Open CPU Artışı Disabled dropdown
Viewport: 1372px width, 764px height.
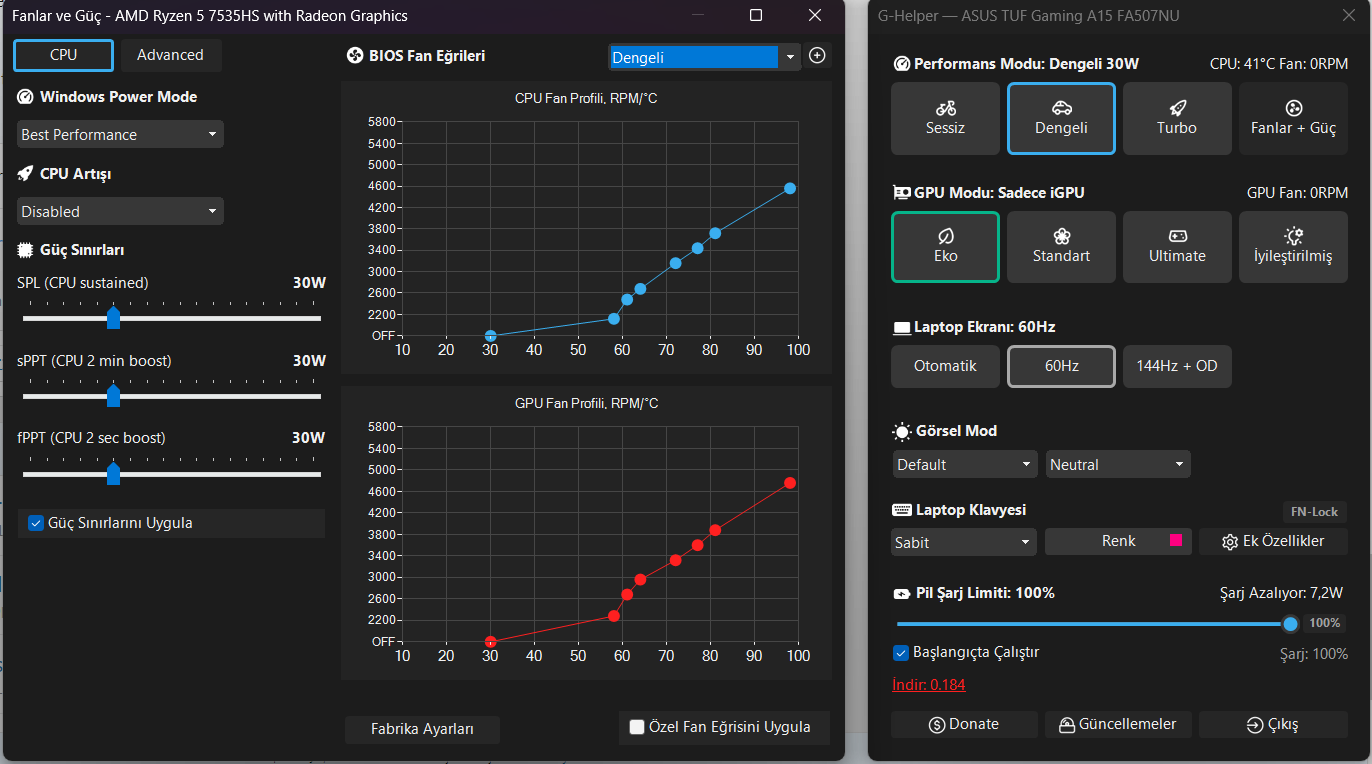coord(120,211)
